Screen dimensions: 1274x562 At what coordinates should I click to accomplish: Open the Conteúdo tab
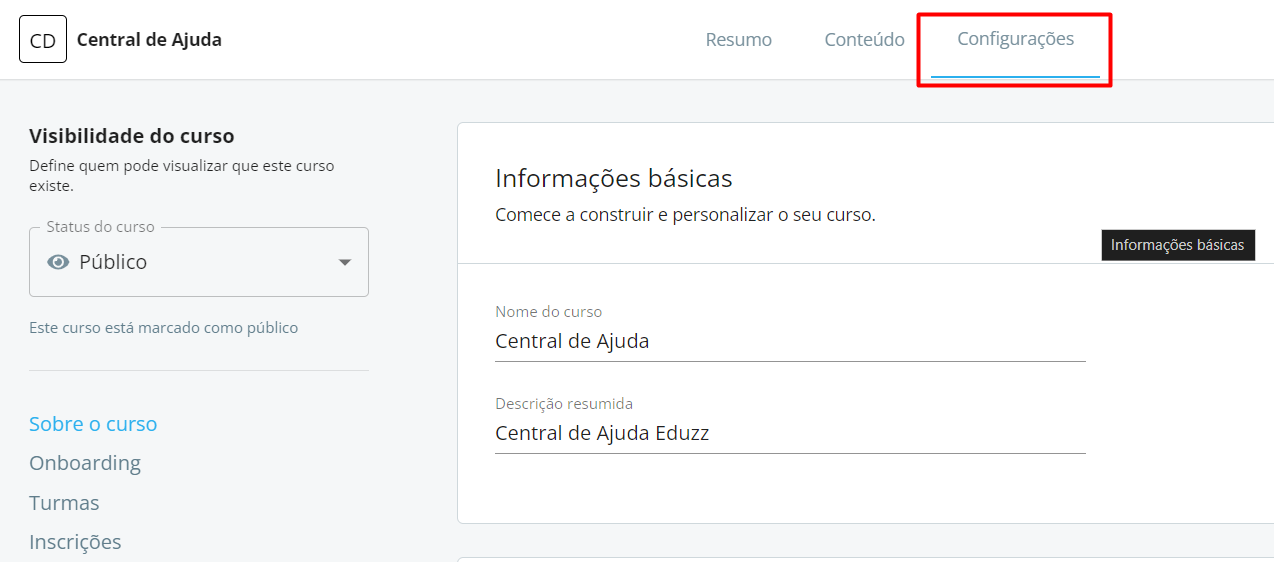(864, 40)
